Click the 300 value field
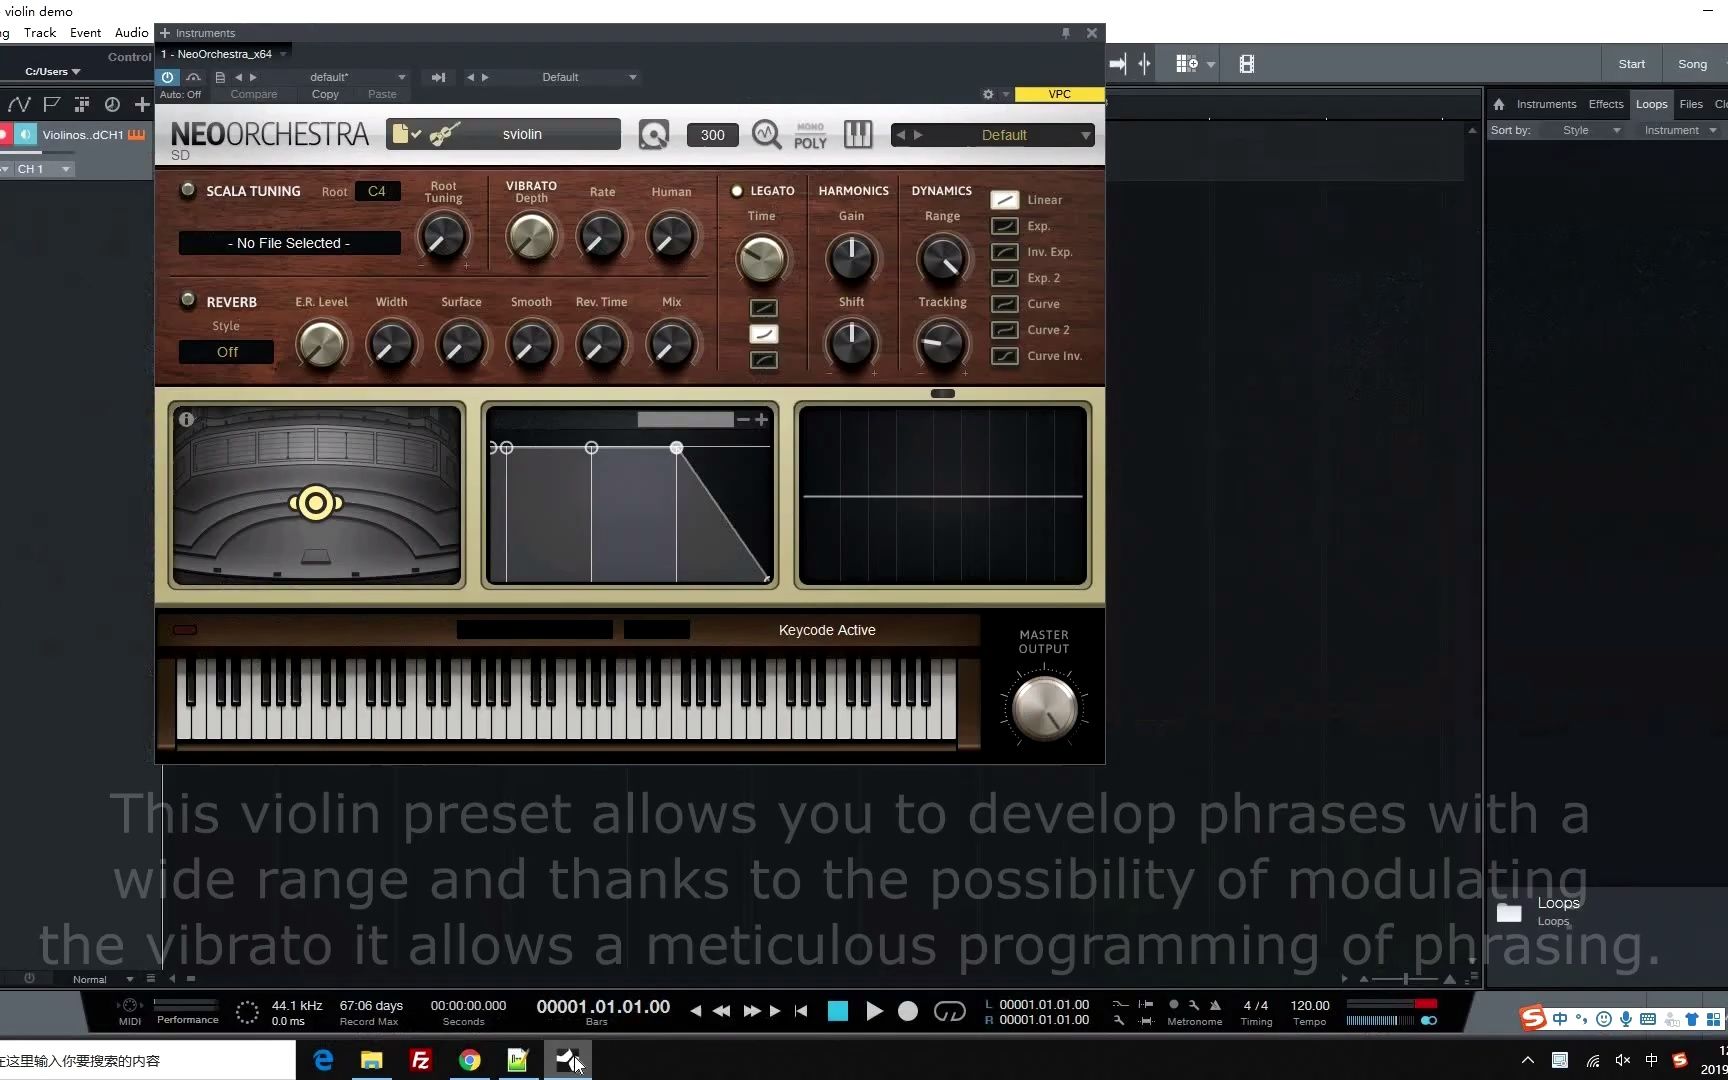Viewport: 1728px width, 1080px height. pyautogui.click(x=713, y=135)
